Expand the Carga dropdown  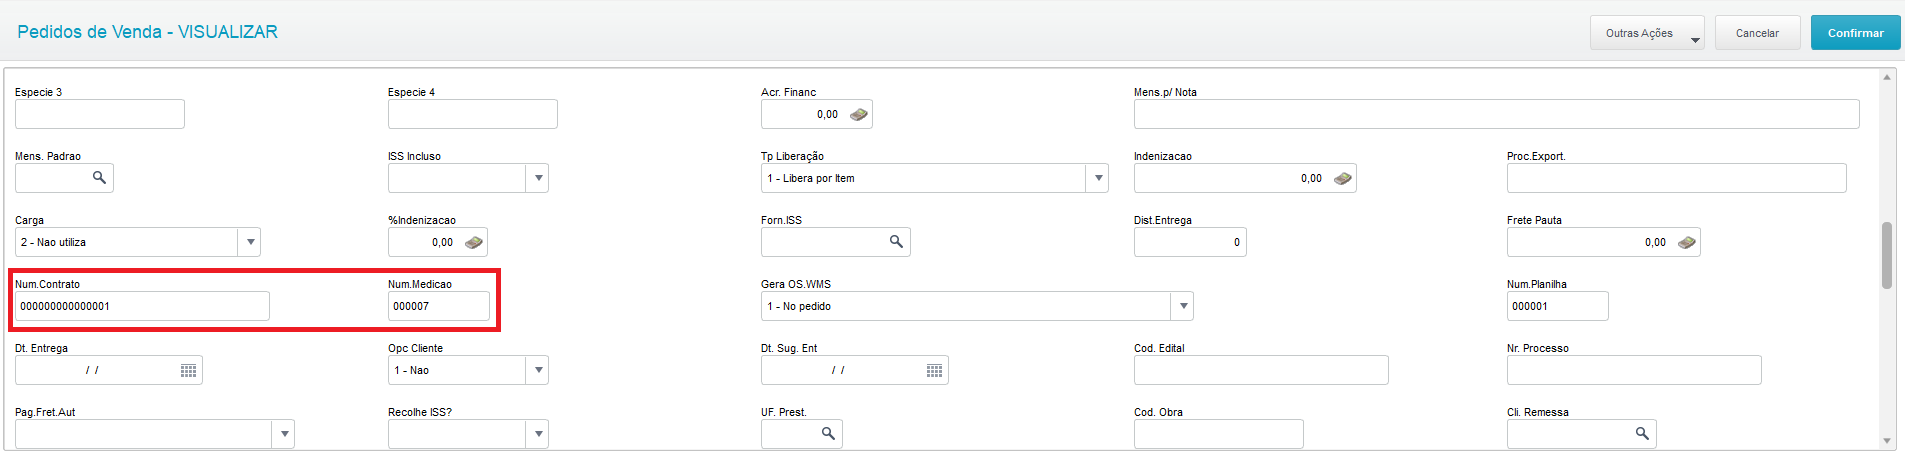pos(250,242)
